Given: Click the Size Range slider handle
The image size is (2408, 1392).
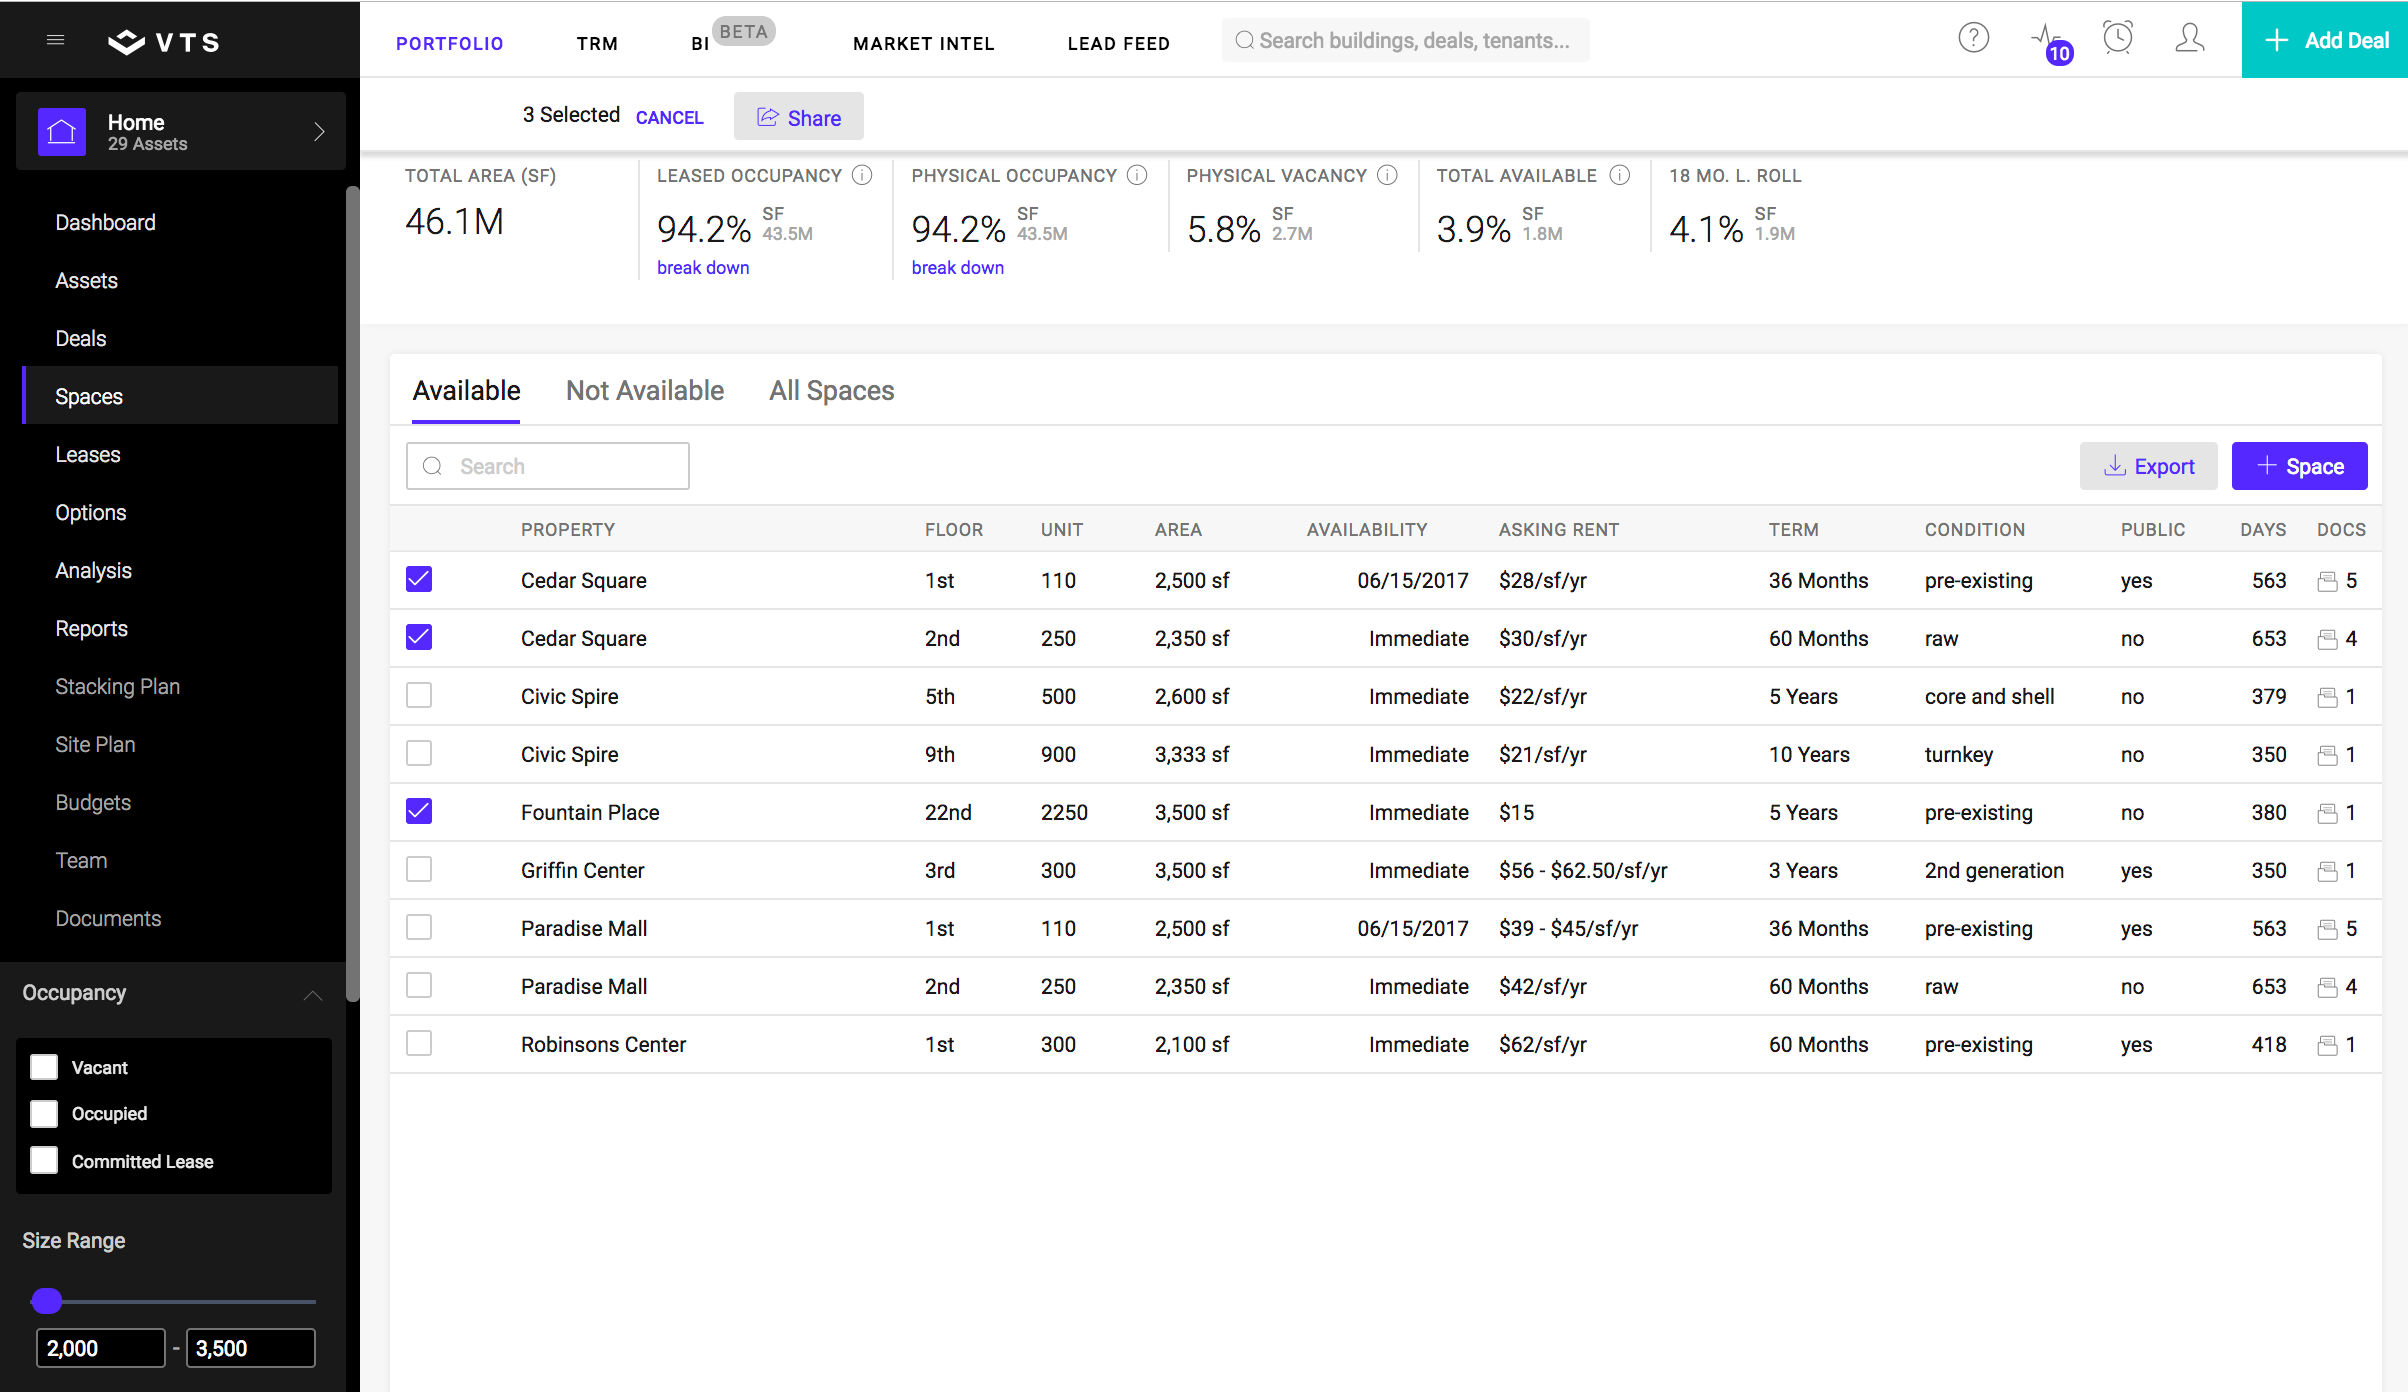Looking at the screenshot, I should pos(46,1300).
